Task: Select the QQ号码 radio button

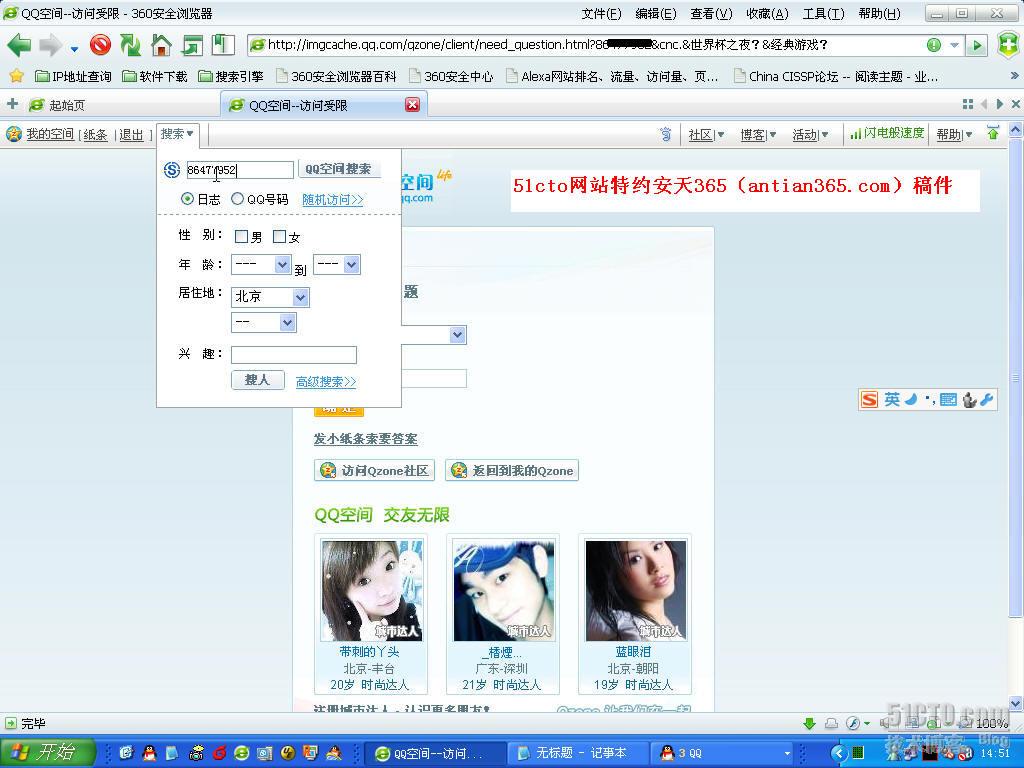Action: point(237,199)
